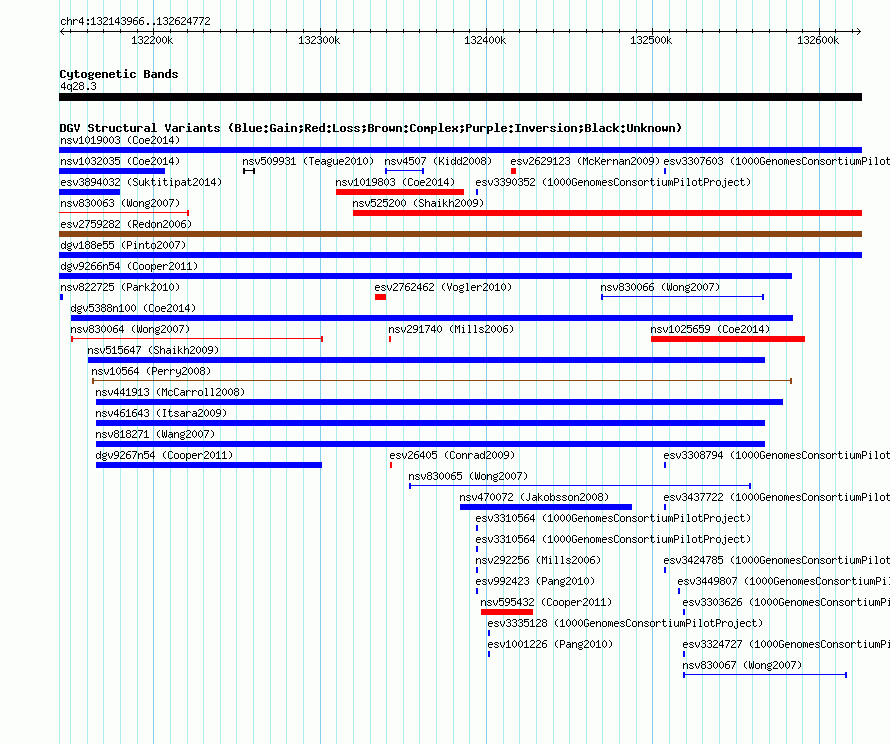Screen dimensions: 890x744
Task: Open nsv830064 (Wong2007) label
Action: point(130,329)
